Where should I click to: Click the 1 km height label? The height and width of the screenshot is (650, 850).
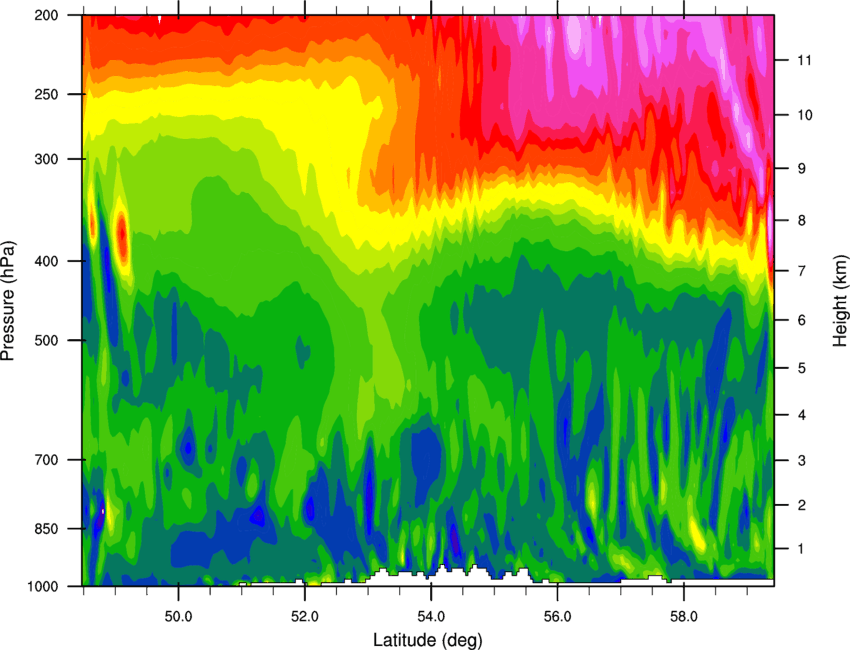click(x=802, y=549)
